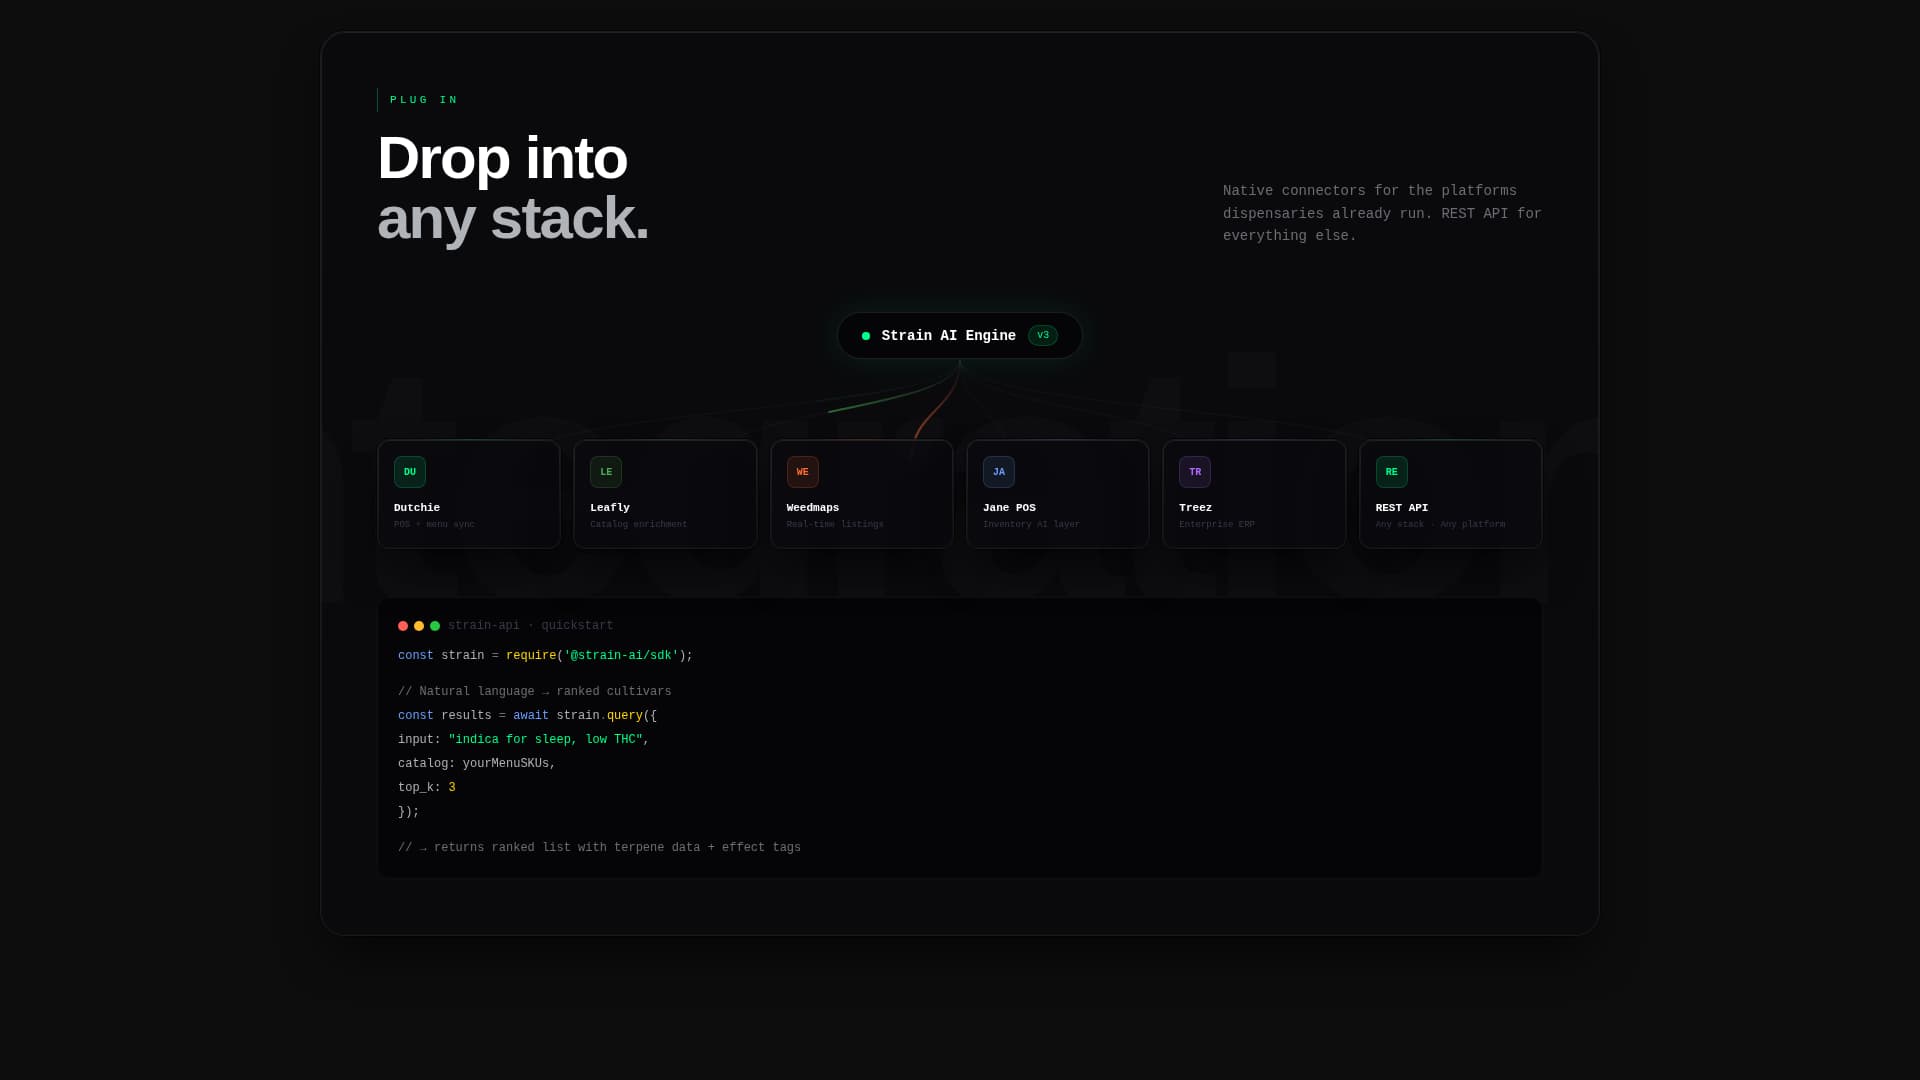Select the JA Jane POS icon
The width and height of the screenshot is (1920, 1080).
[999, 471]
